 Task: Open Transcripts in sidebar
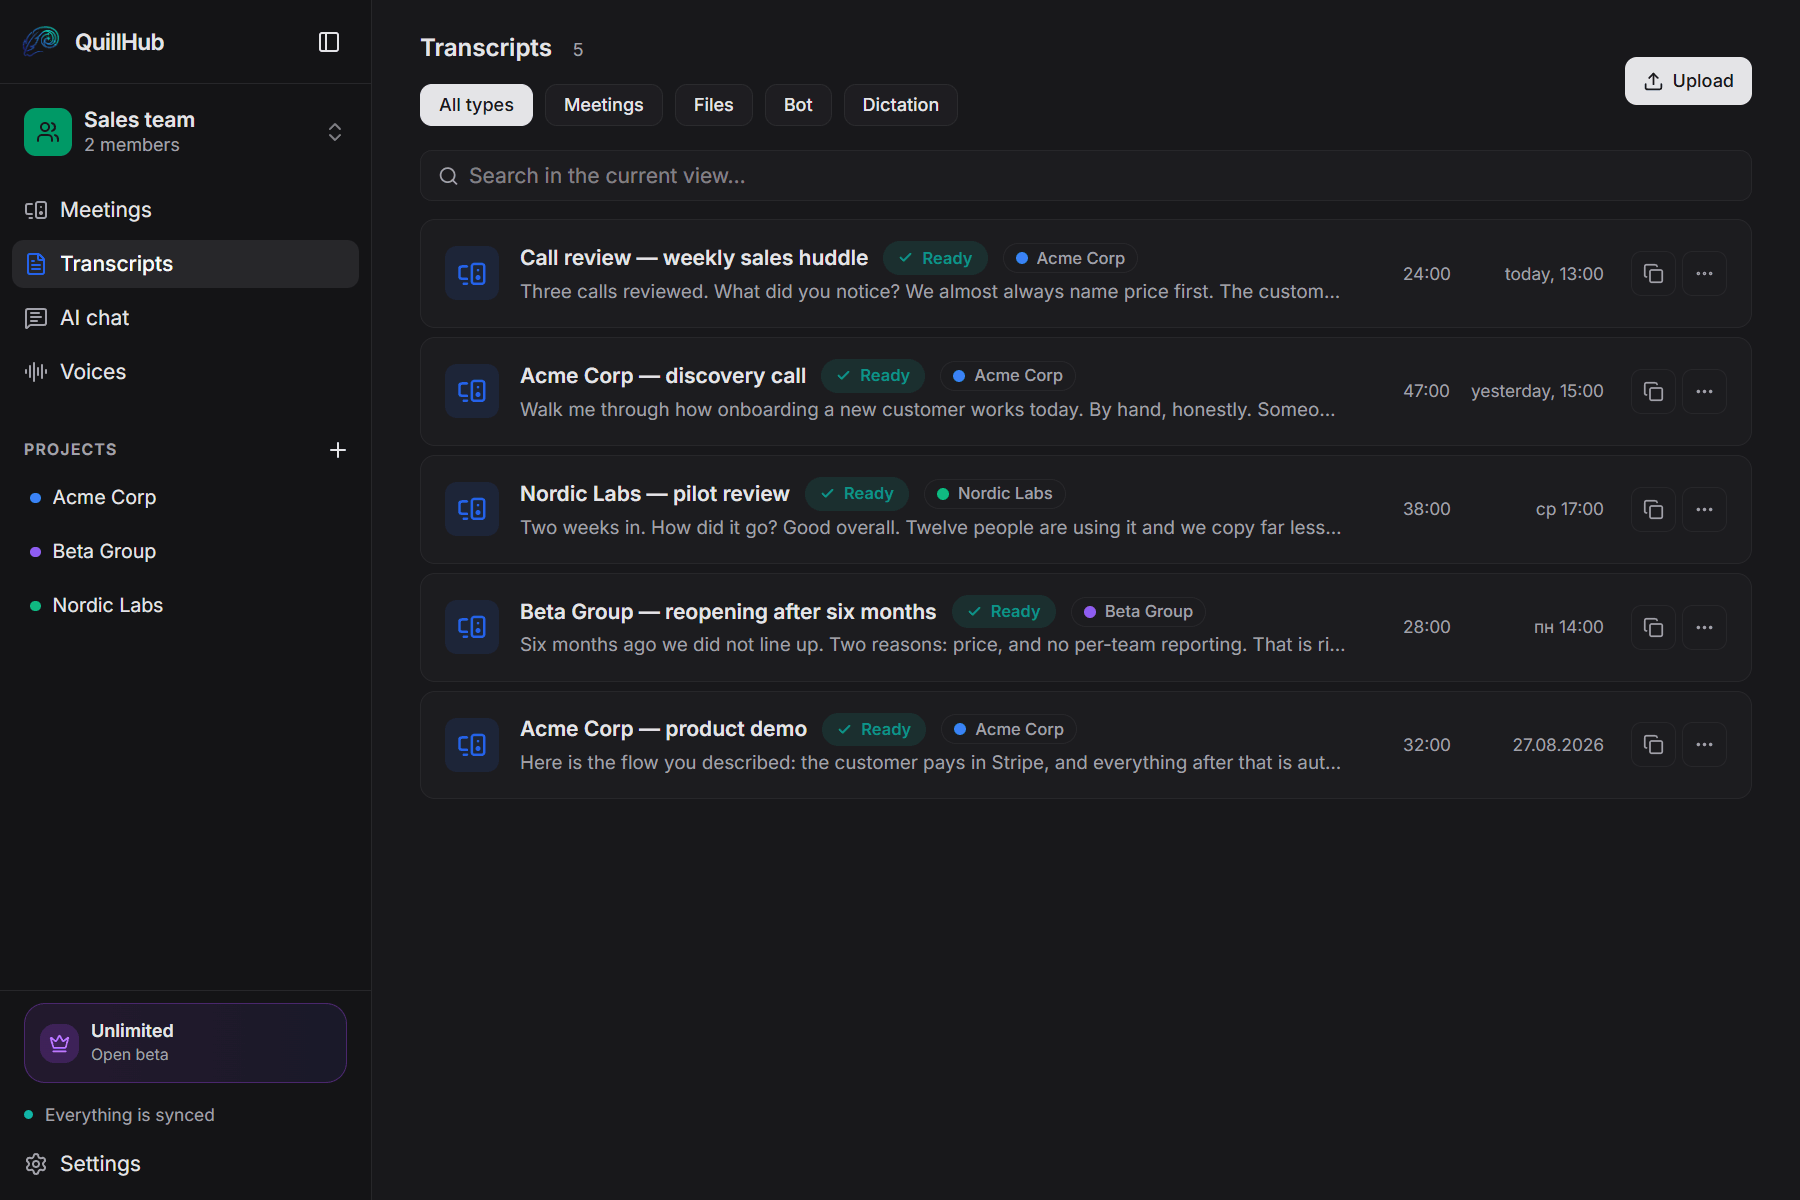[x=186, y=264]
